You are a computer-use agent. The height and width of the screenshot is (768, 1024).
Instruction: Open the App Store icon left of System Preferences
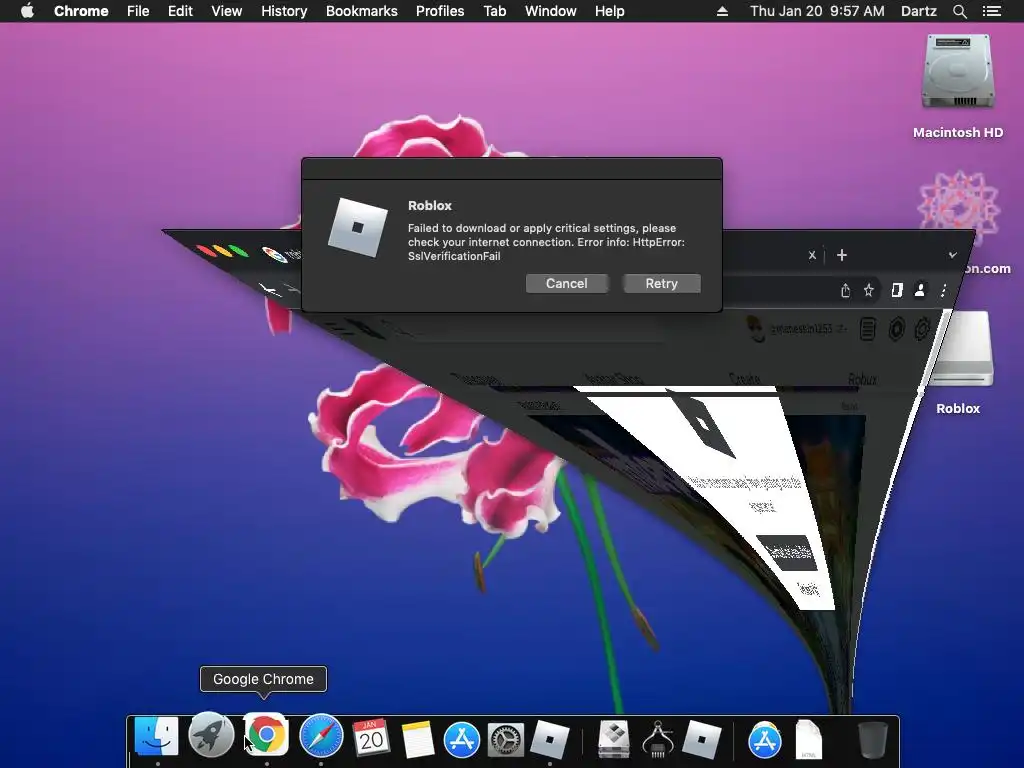pyautogui.click(x=462, y=740)
